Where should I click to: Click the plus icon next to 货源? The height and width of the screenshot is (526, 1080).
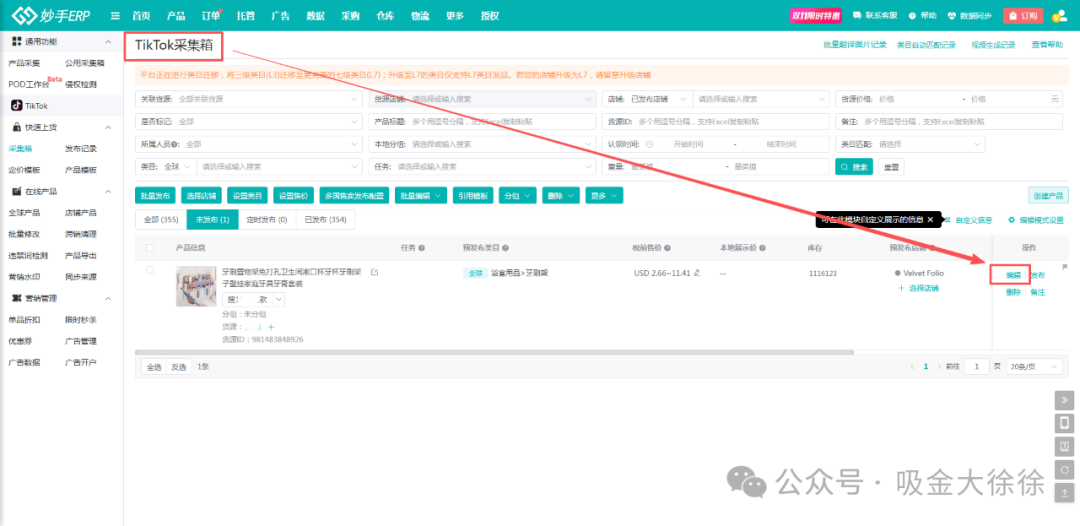[271, 327]
